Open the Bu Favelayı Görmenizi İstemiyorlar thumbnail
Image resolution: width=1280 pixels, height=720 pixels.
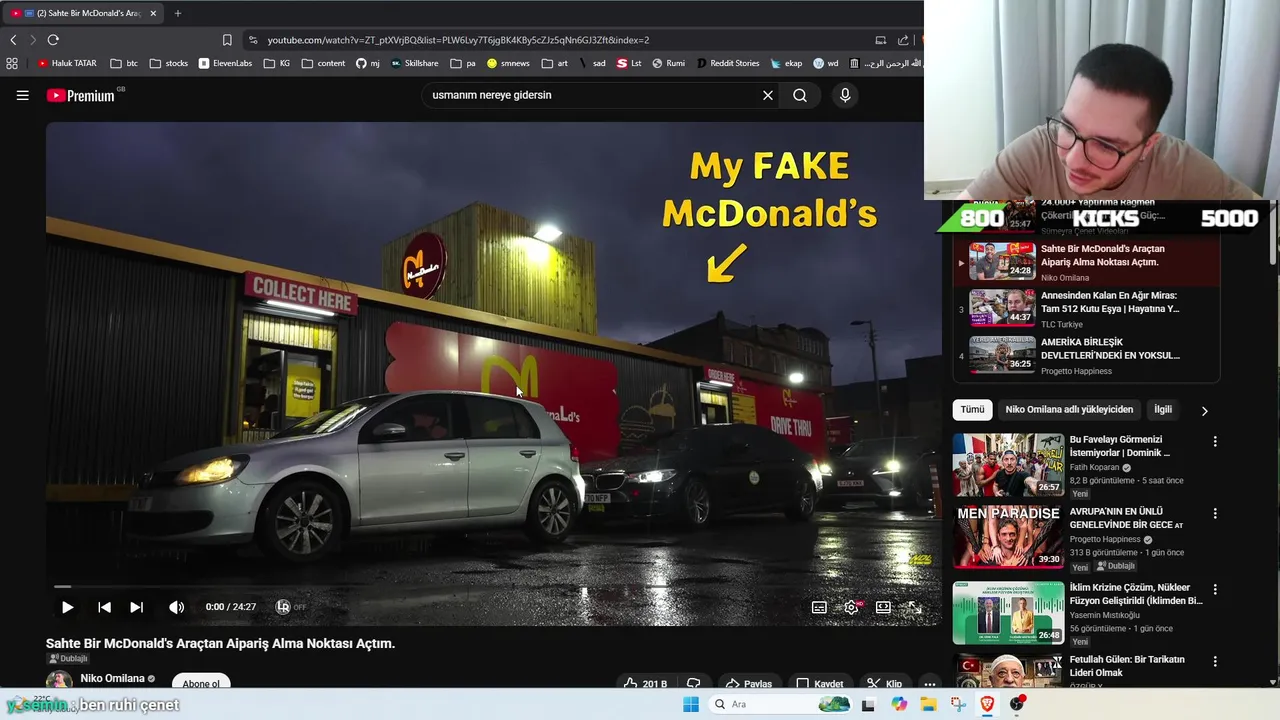pos(1008,465)
